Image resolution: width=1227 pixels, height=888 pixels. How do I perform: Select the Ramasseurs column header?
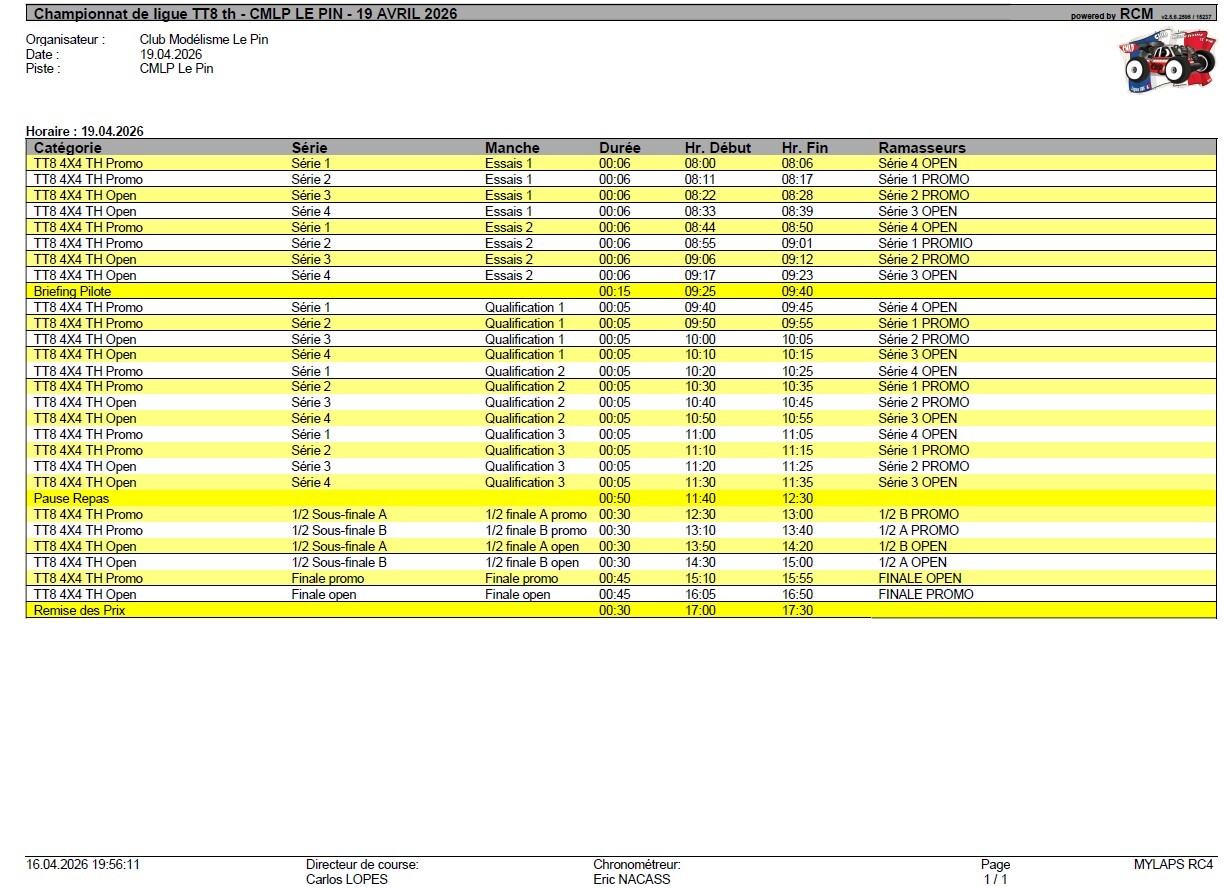[x=922, y=147]
